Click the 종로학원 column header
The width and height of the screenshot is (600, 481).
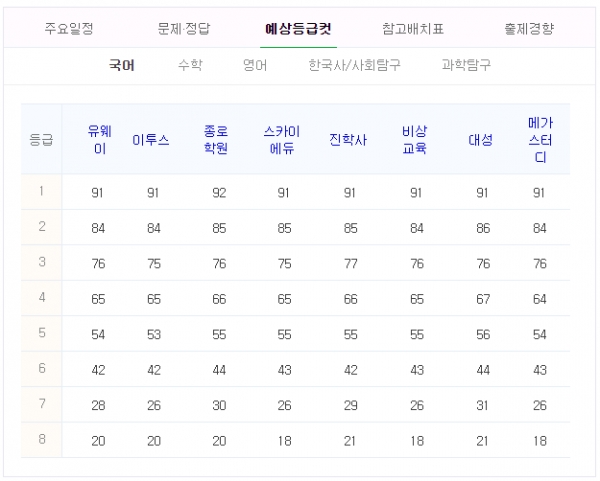click(x=219, y=139)
